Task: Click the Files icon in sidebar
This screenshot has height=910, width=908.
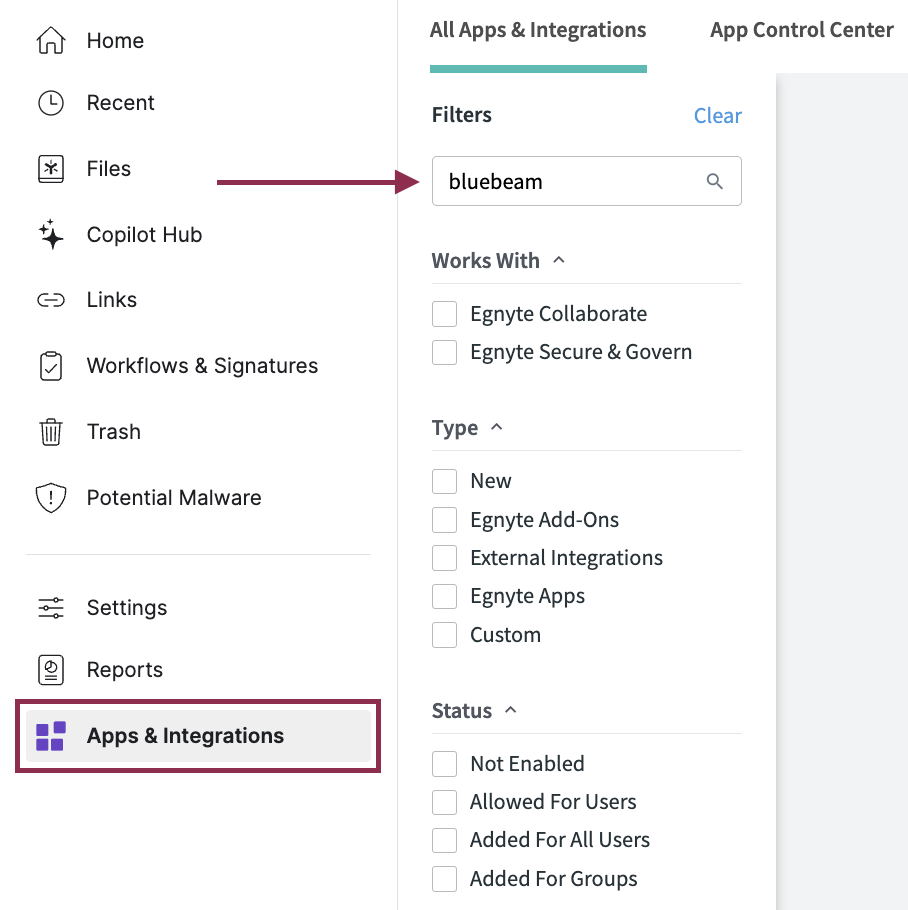Action: coord(51,169)
